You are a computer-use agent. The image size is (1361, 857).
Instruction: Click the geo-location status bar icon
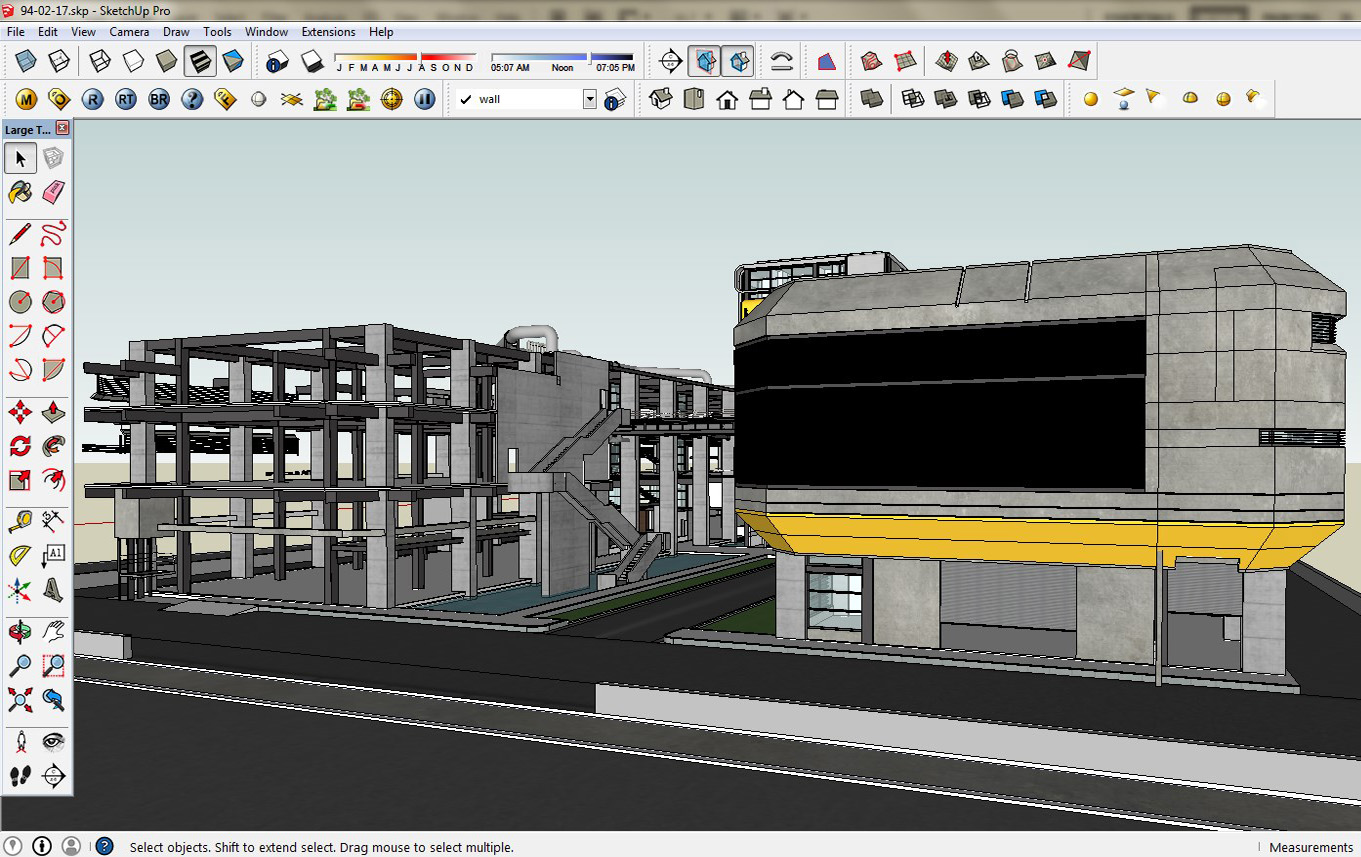13,846
